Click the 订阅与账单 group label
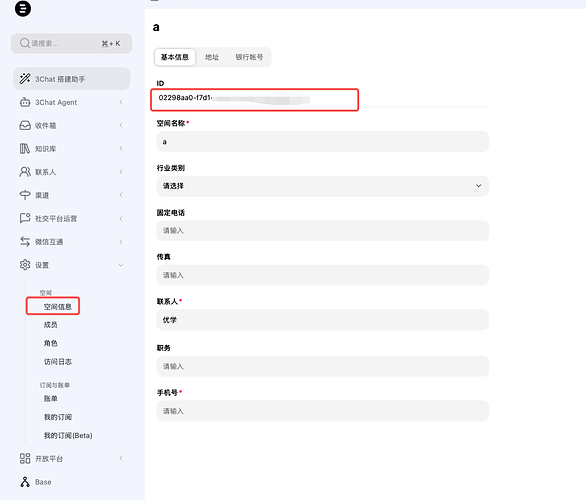Image resolution: width=586 pixels, height=500 pixels. click(55, 385)
